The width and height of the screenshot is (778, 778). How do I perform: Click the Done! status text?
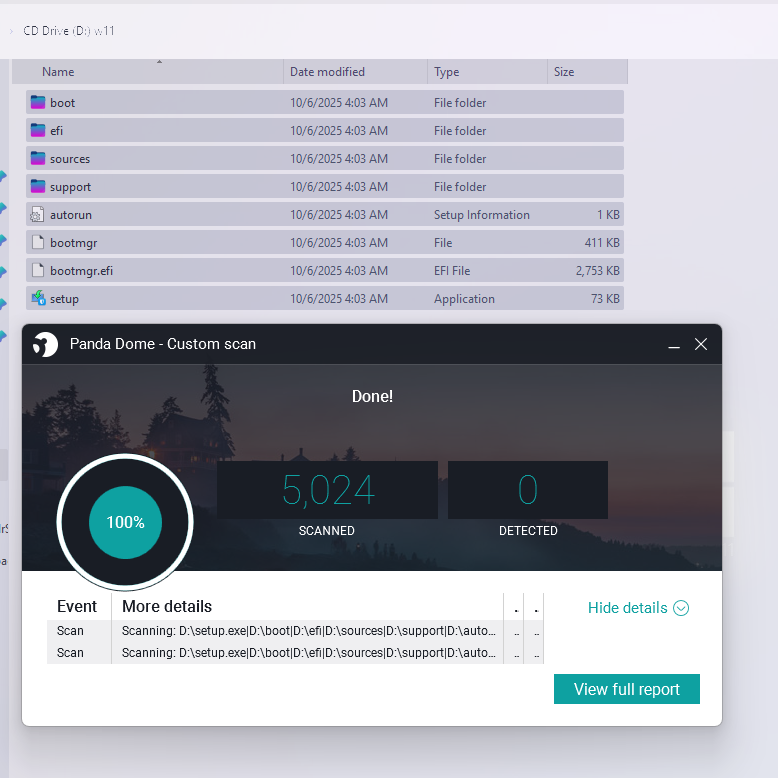[x=372, y=396]
